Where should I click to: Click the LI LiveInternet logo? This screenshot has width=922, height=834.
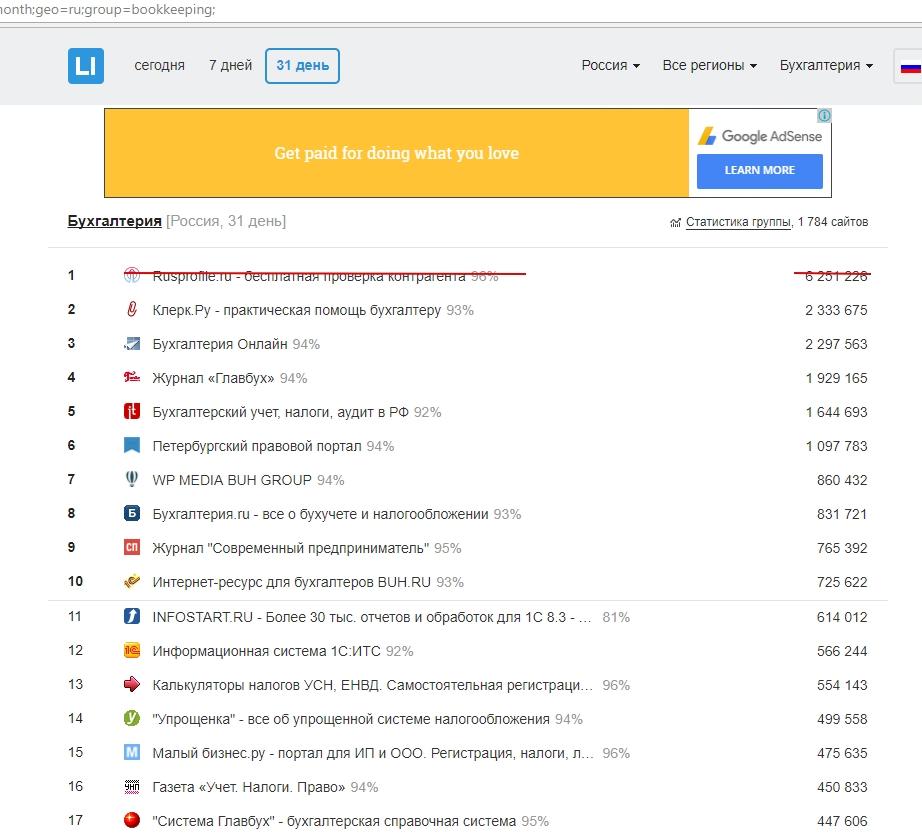pyautogui.click(x=86, y=66)
